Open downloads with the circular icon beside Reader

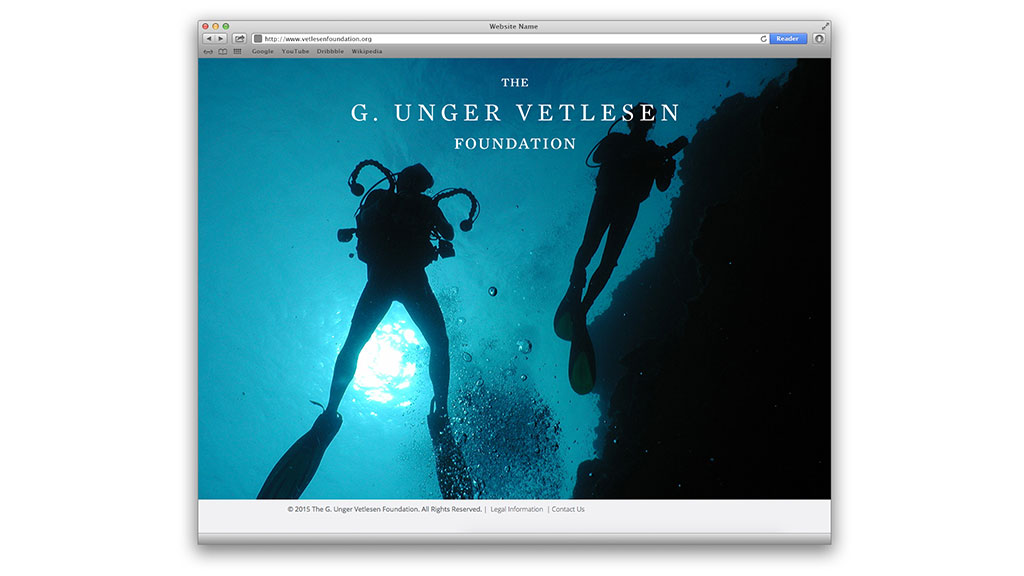819,38
